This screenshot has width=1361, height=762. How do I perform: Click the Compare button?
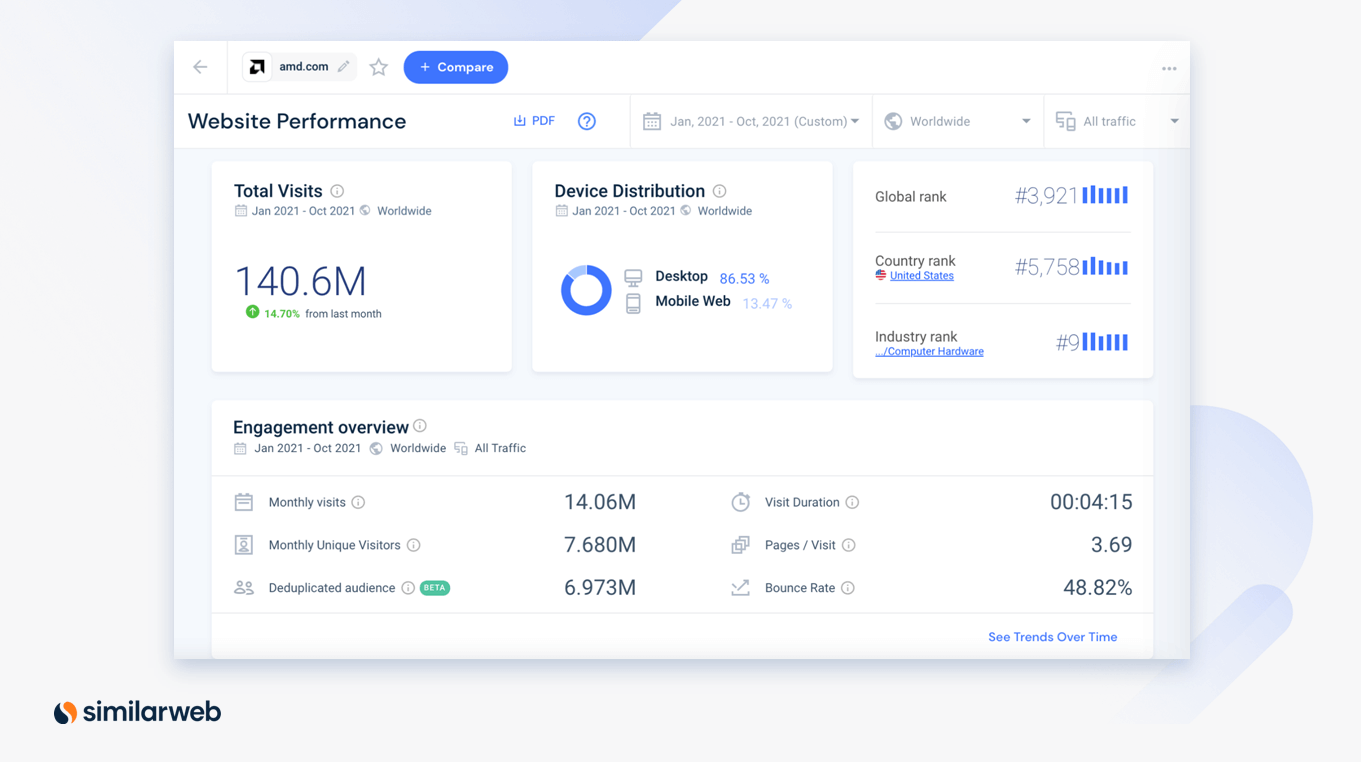coord(455,67)
